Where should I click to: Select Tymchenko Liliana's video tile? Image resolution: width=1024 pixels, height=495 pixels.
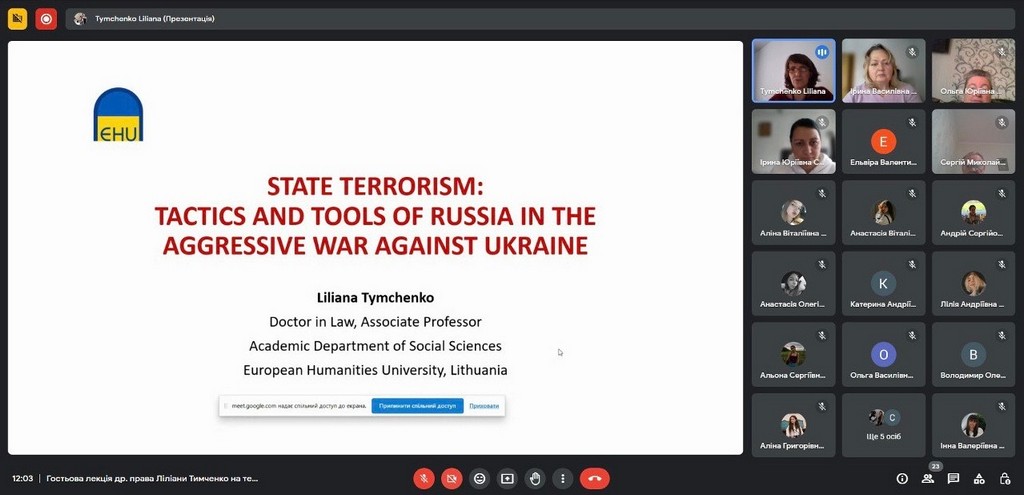pos(793,70)
